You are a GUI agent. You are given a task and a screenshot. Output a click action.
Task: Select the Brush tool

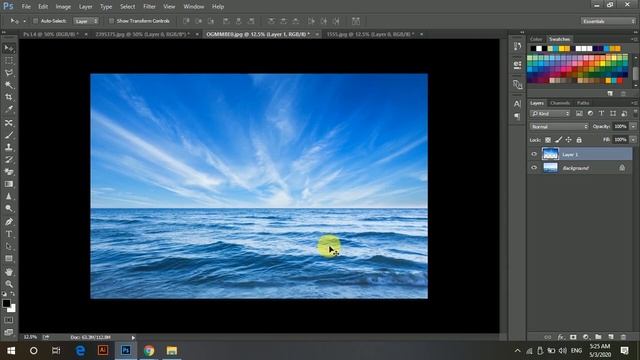coord(9,135)
